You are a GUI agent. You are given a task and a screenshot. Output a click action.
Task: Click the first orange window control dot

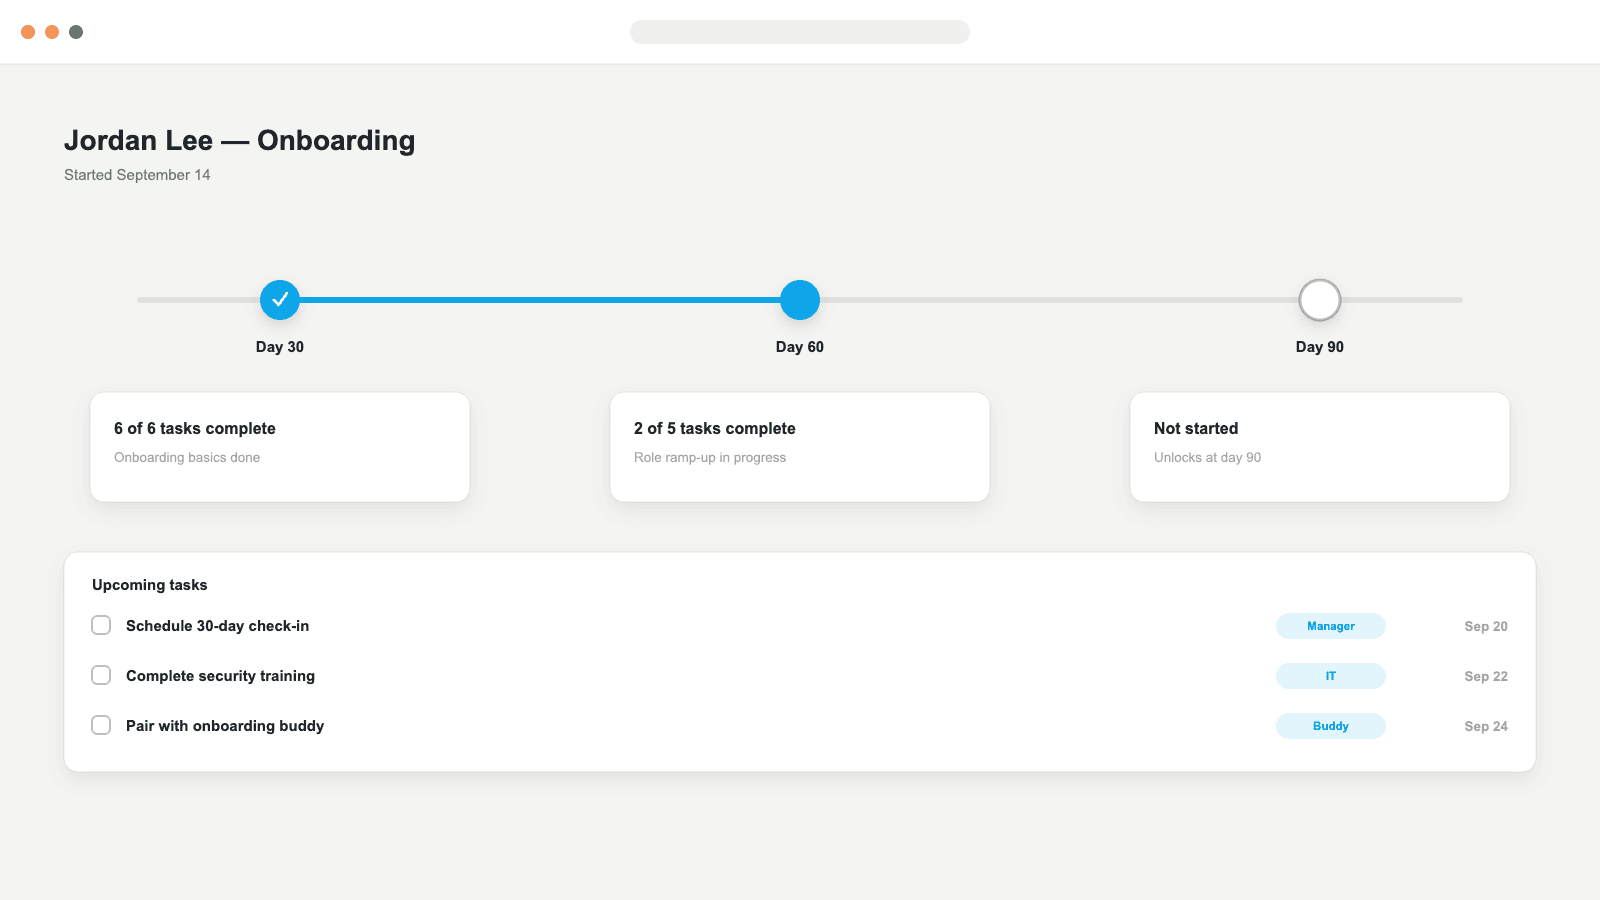tap(28, 32)
